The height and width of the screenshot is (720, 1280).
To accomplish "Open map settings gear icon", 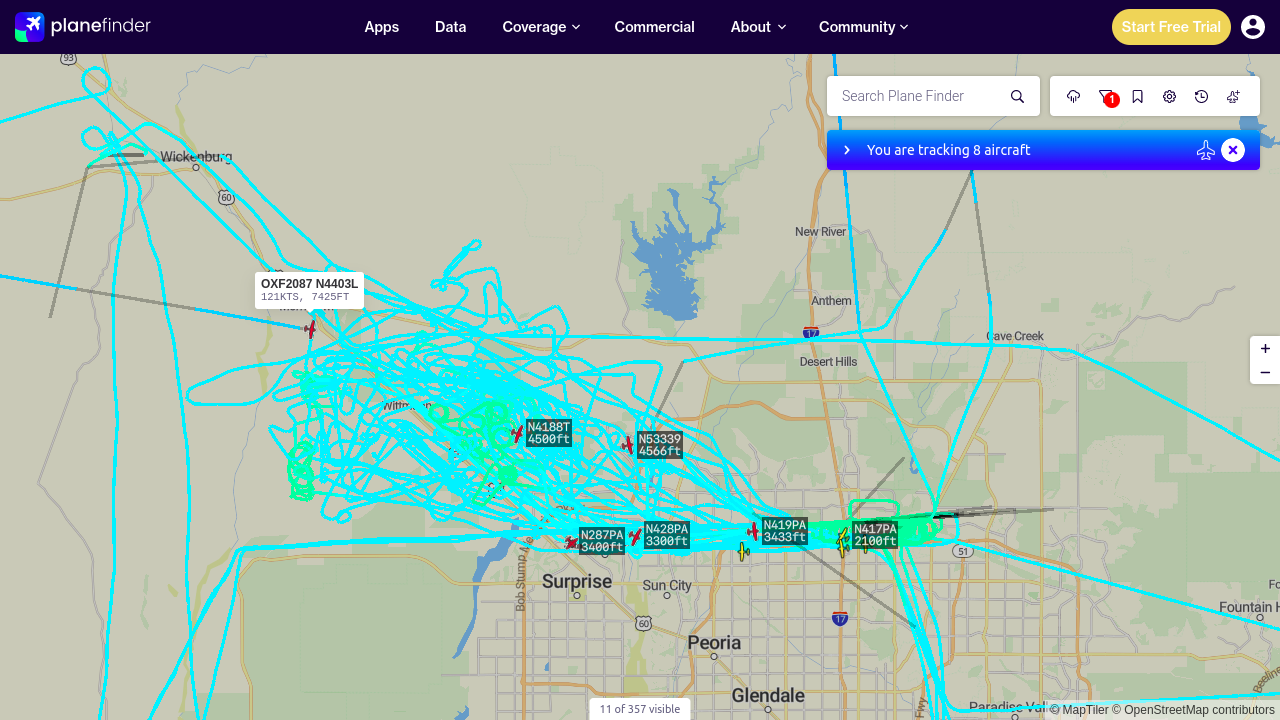I will click(1170, 96).
